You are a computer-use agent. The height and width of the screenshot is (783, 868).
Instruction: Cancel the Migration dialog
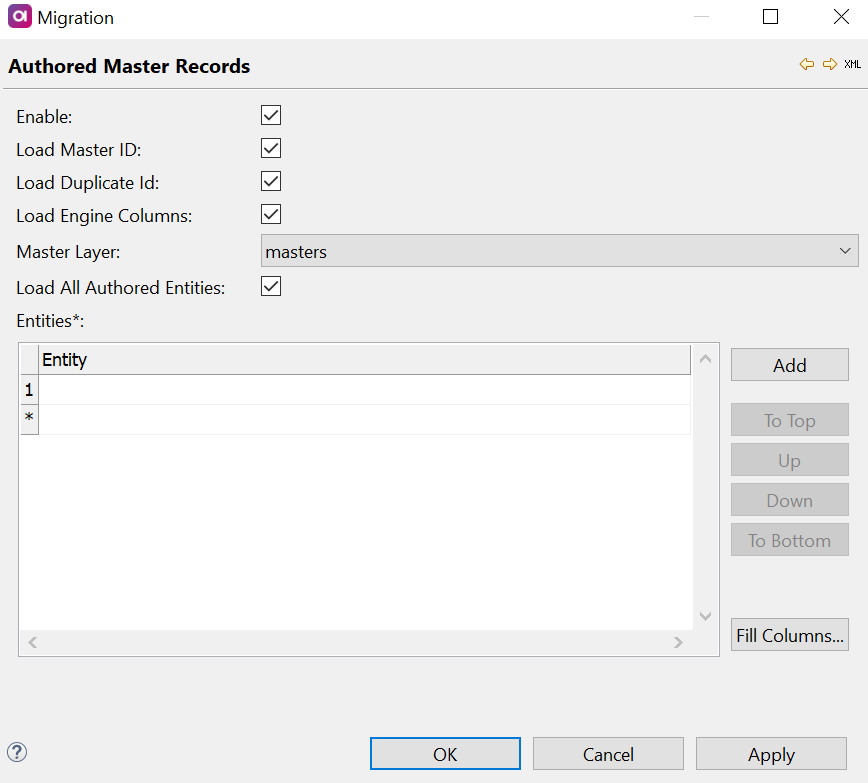click(x=608, y=753)
